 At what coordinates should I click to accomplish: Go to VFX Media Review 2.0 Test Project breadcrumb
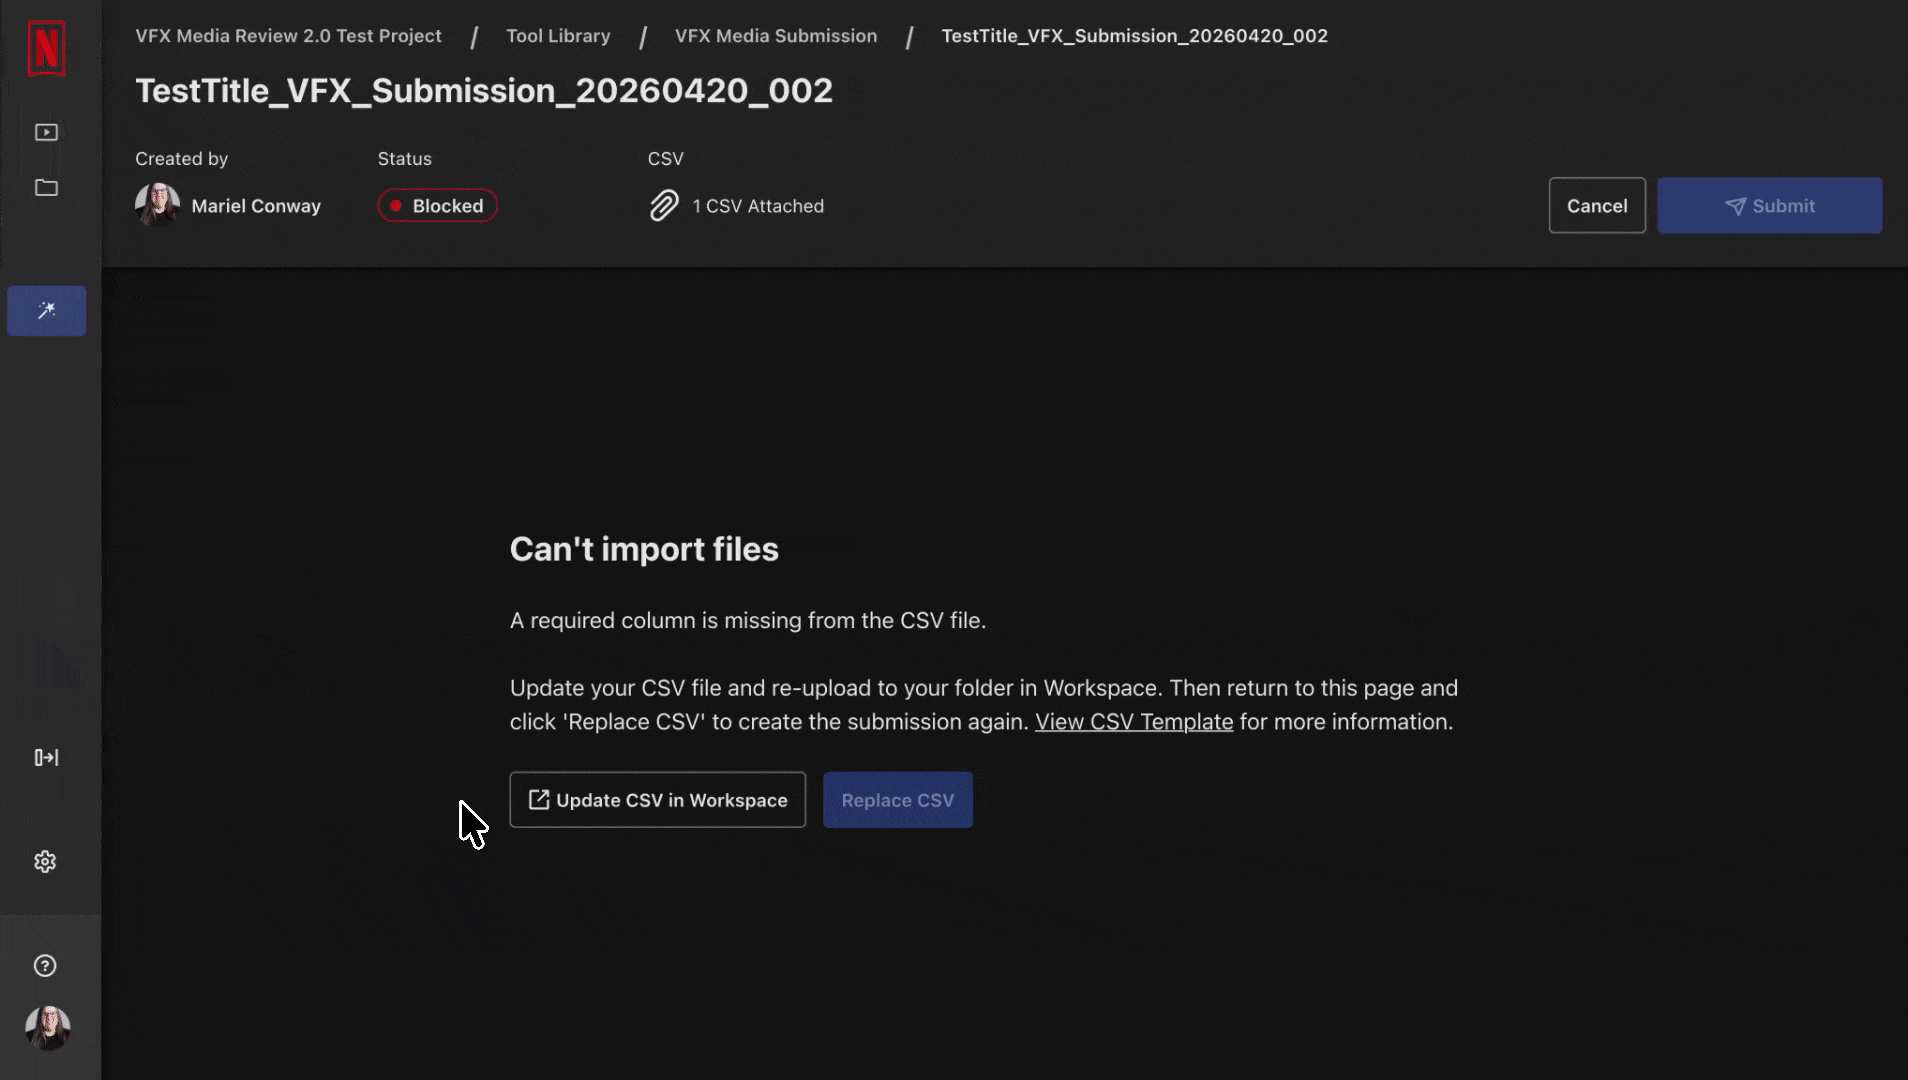[x=288, y=36]
